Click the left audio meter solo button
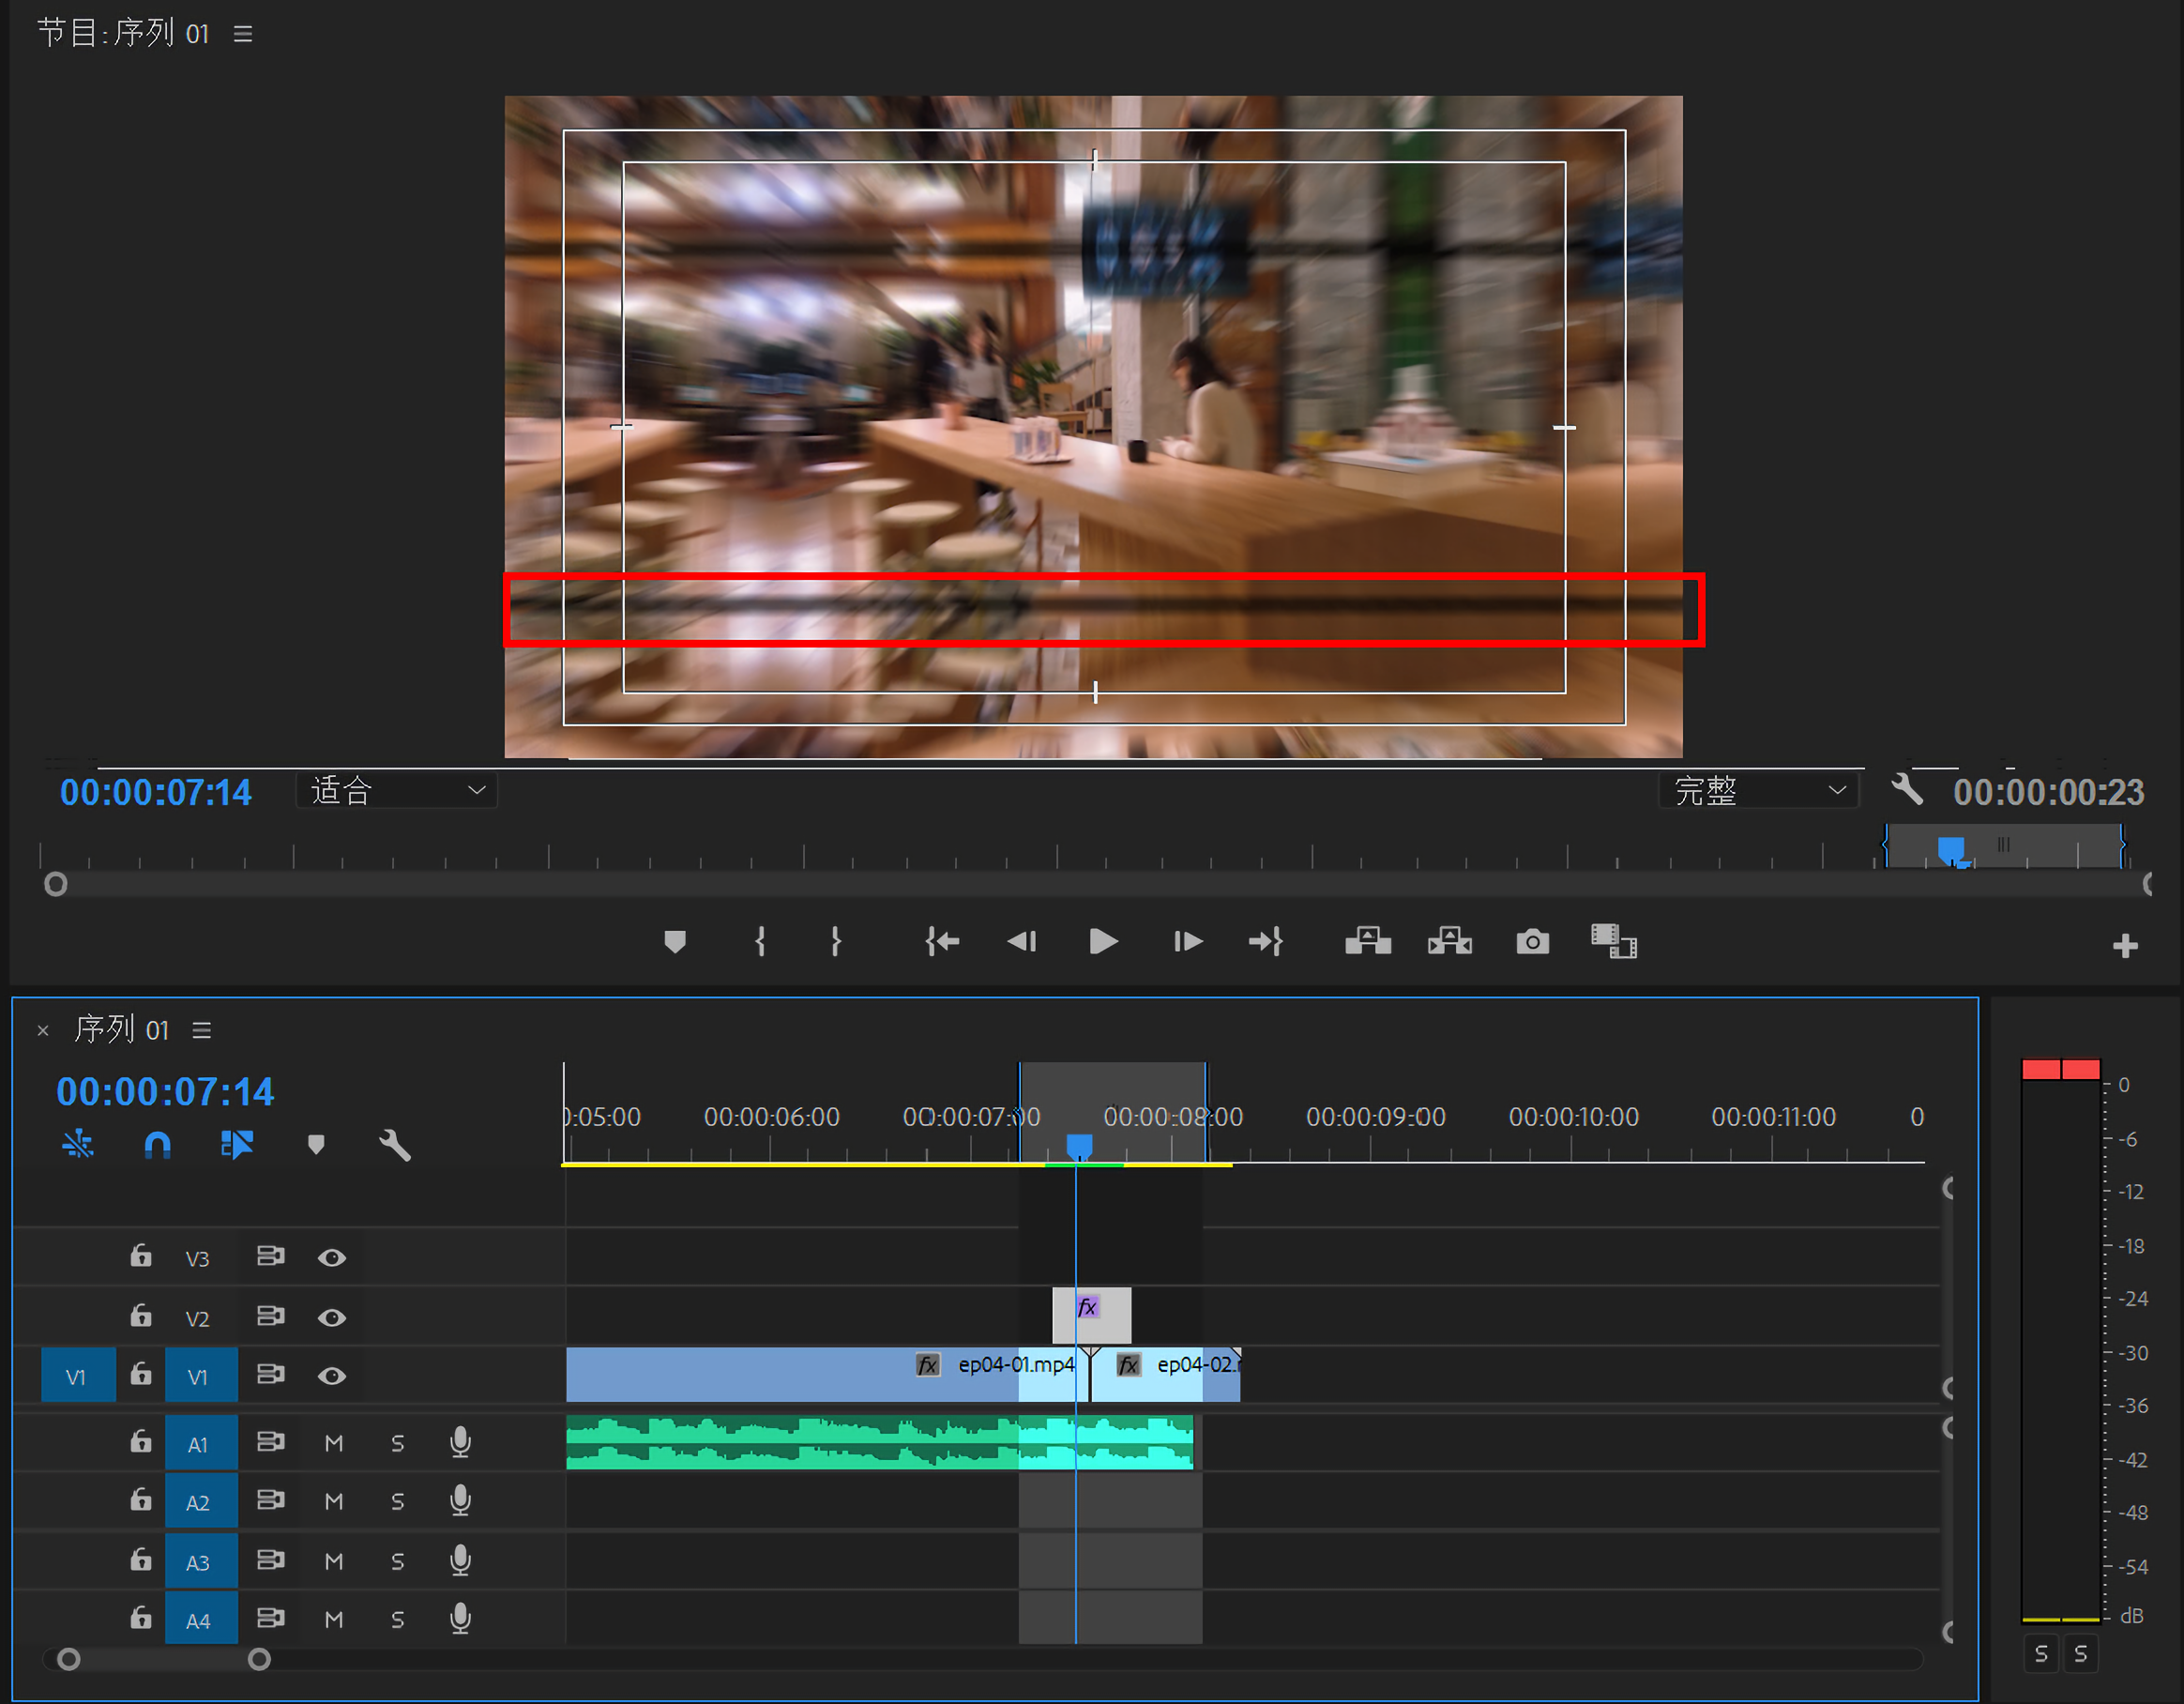Image resolution: width=2184 pixels, height=1704 pixels. 2041,1653
